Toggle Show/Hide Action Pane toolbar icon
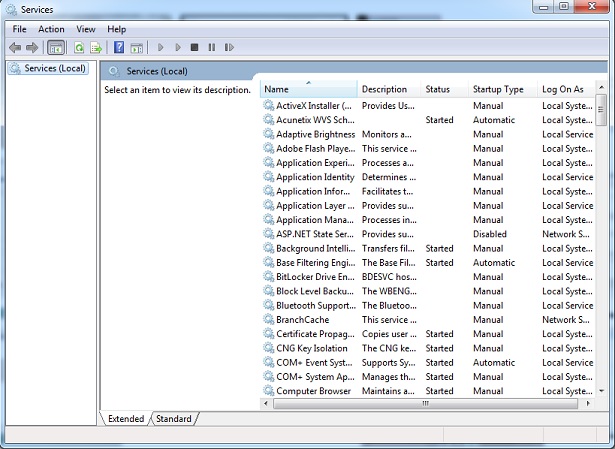This screenshot has width=615, height=449. click(x=136, y=48)
